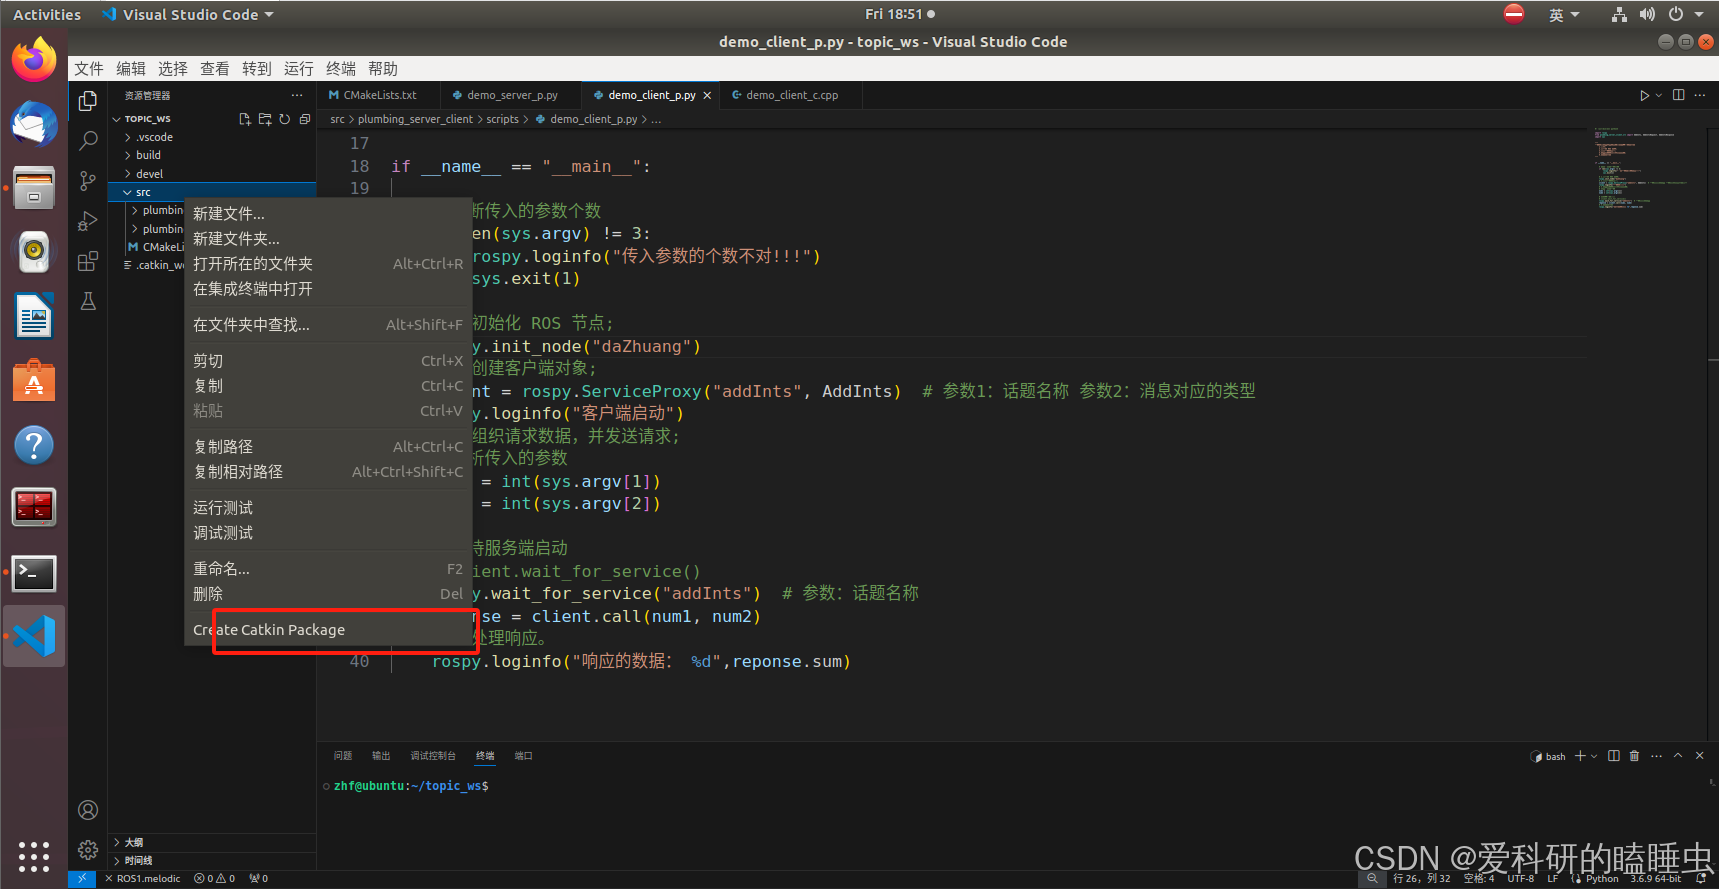Split the editor to the right
The width and height of the screenshot is (1719, 889).
pos(1678,95)
